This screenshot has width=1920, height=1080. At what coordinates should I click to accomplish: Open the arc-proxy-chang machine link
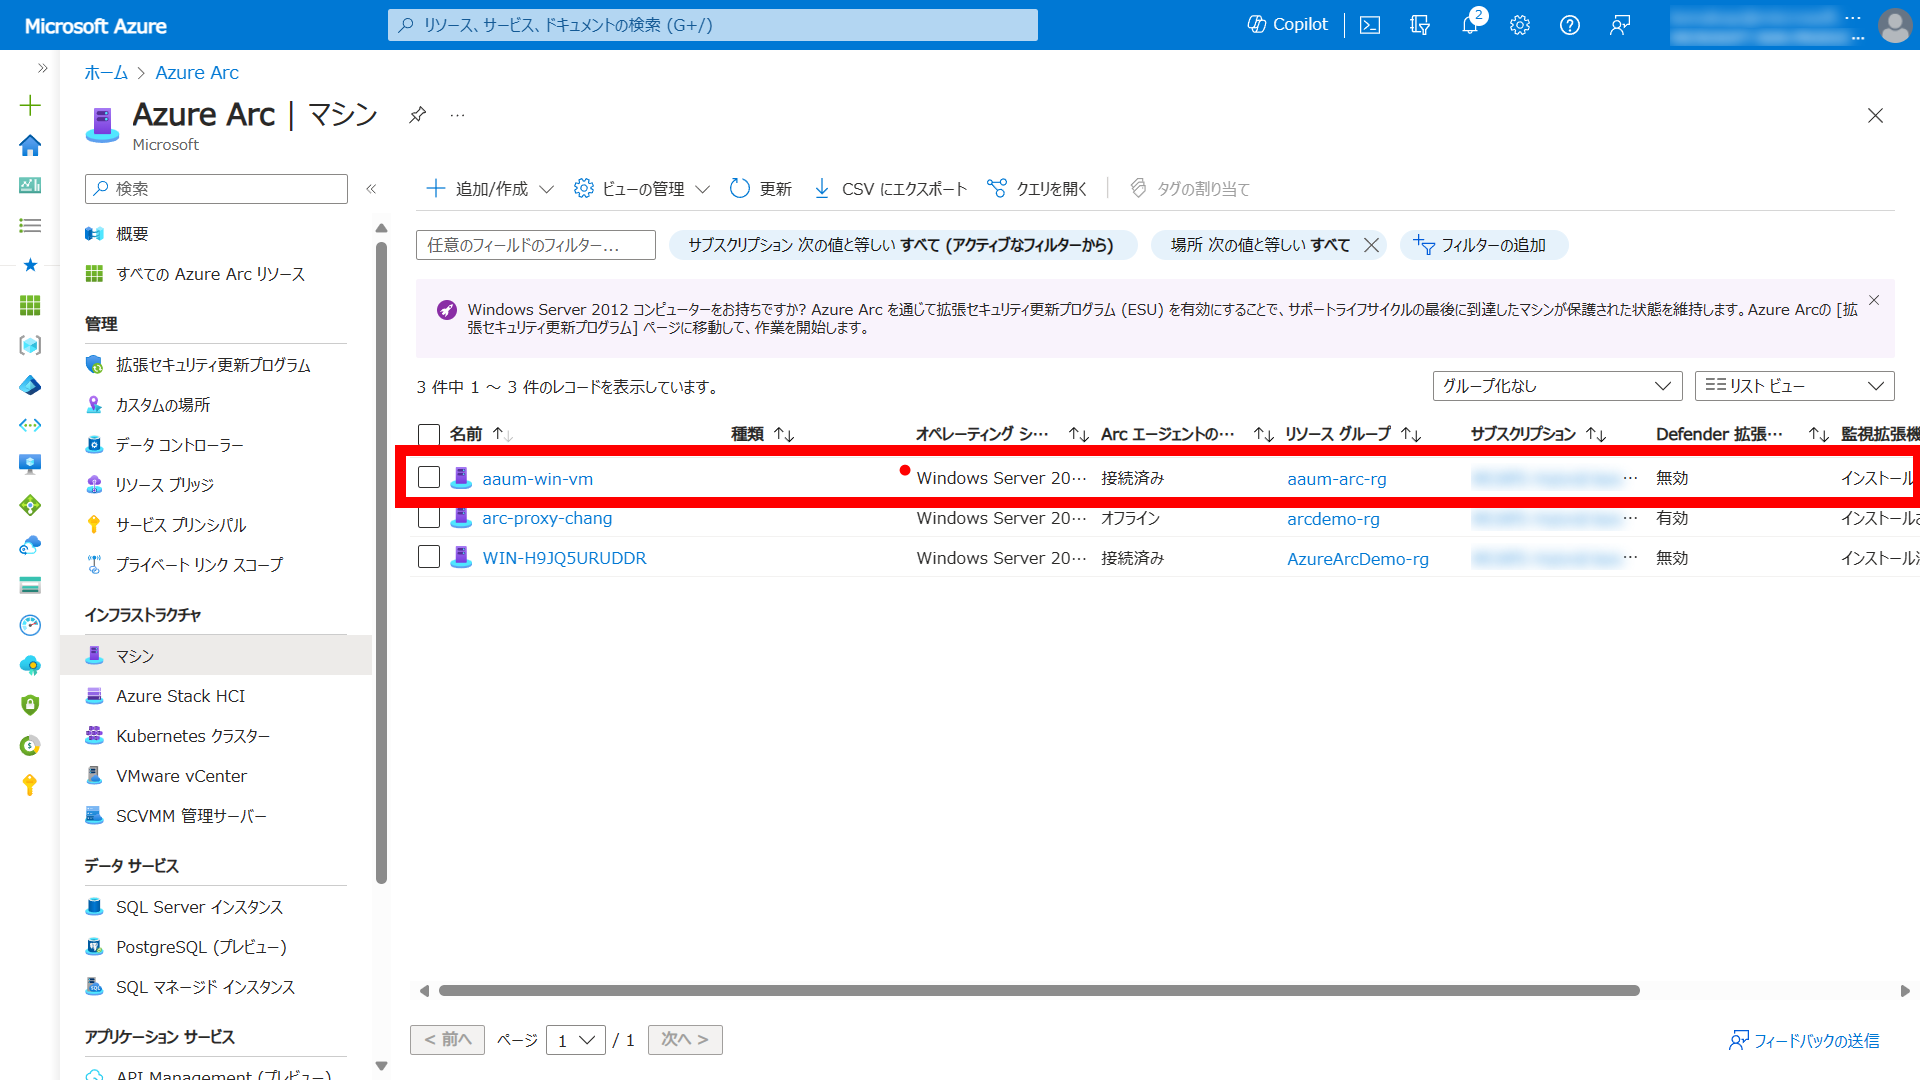pyautogui.click(x=547, y=518)
